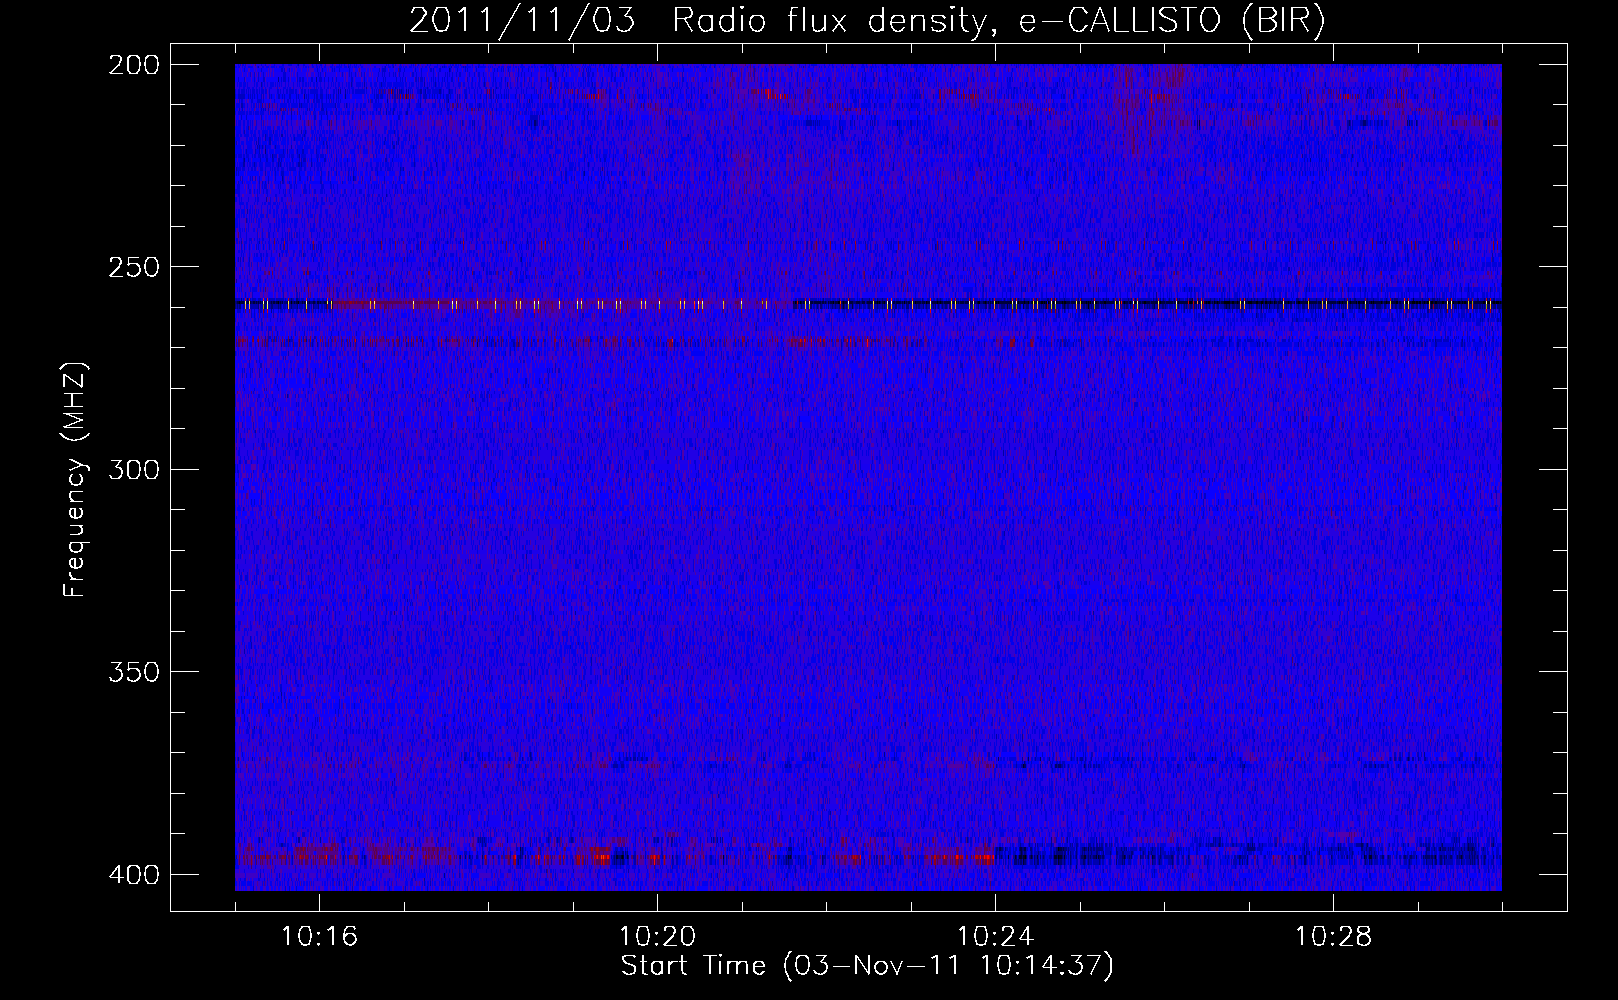The image size is (1618, 1000).
Task: Click the 10:24 time tick label
Action: (995, 937)
